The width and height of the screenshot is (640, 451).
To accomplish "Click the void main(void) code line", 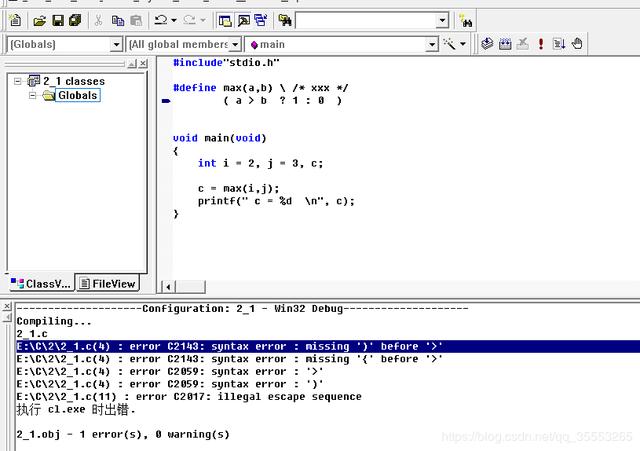I will point(220,138).
